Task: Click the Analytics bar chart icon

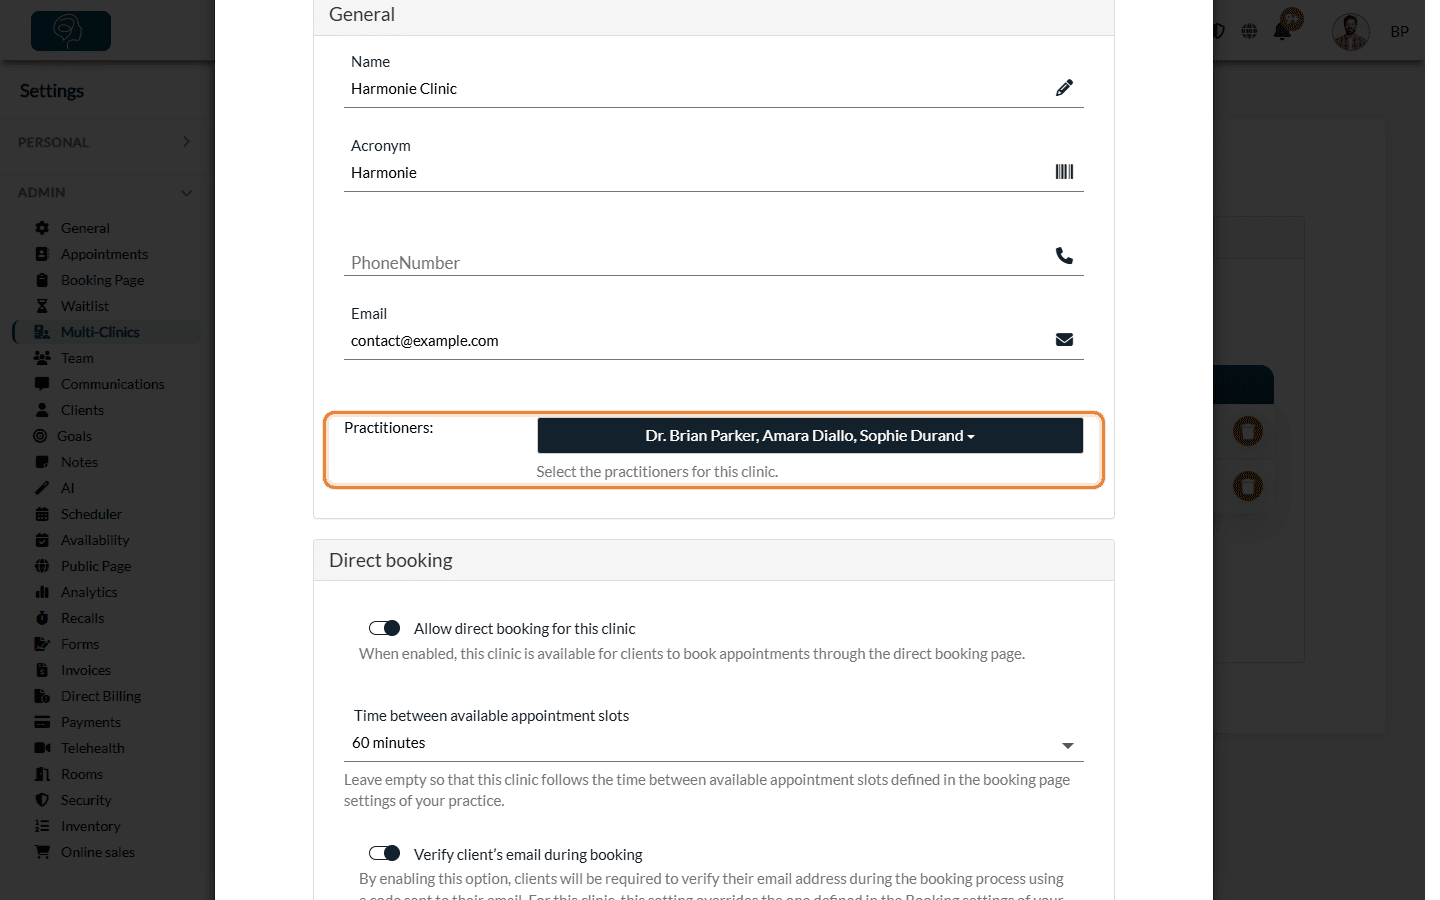Action: [x=42, y=592]
